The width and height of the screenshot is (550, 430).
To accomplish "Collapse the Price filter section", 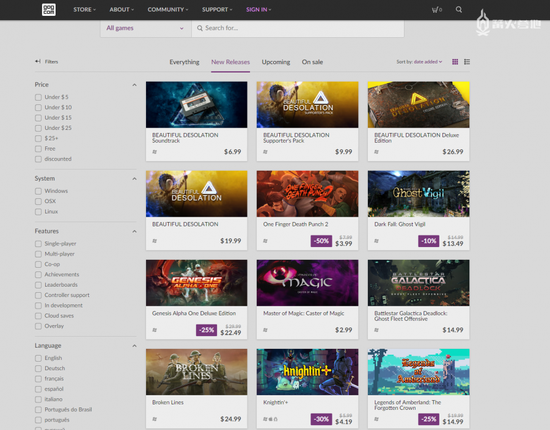I will (134, 85).
